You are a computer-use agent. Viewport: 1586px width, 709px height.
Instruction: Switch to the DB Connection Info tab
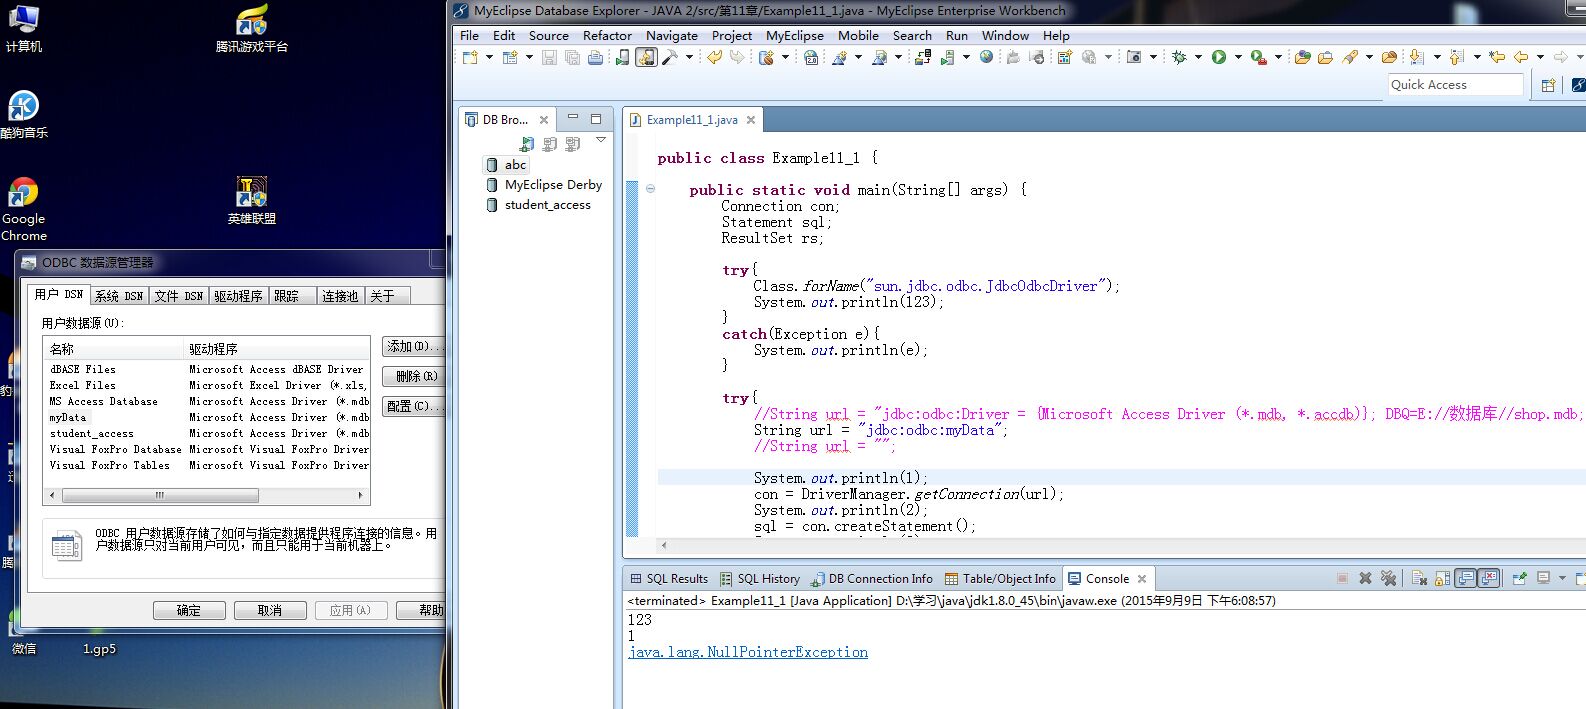[872, 579]
